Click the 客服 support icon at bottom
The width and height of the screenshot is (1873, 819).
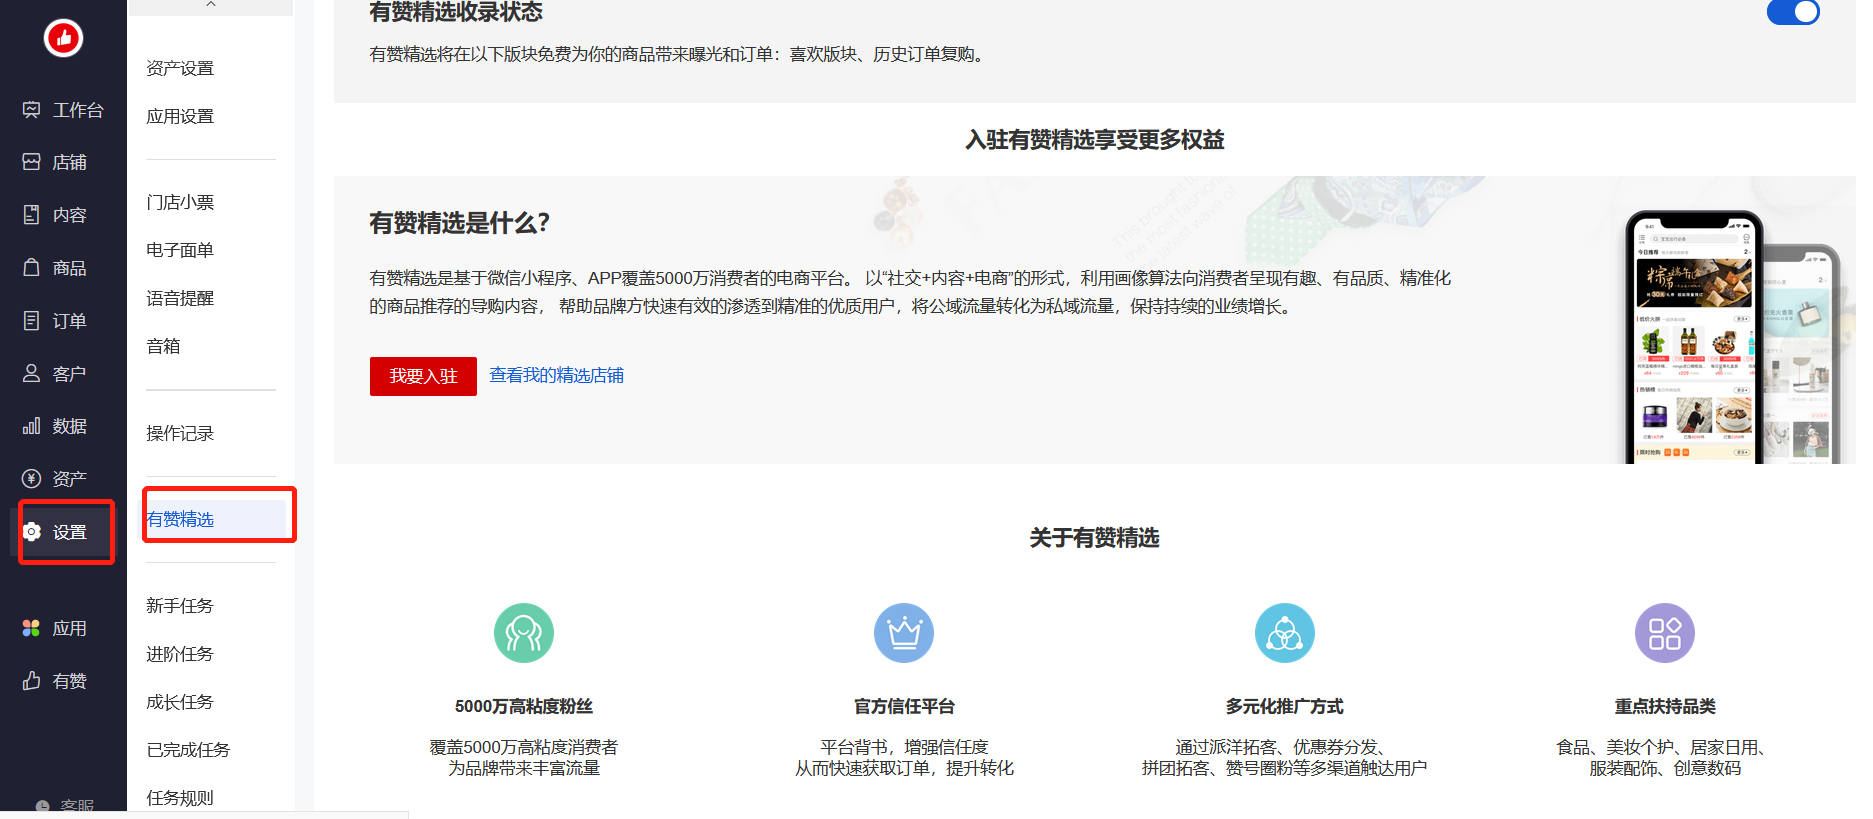[x=43, y=807]
